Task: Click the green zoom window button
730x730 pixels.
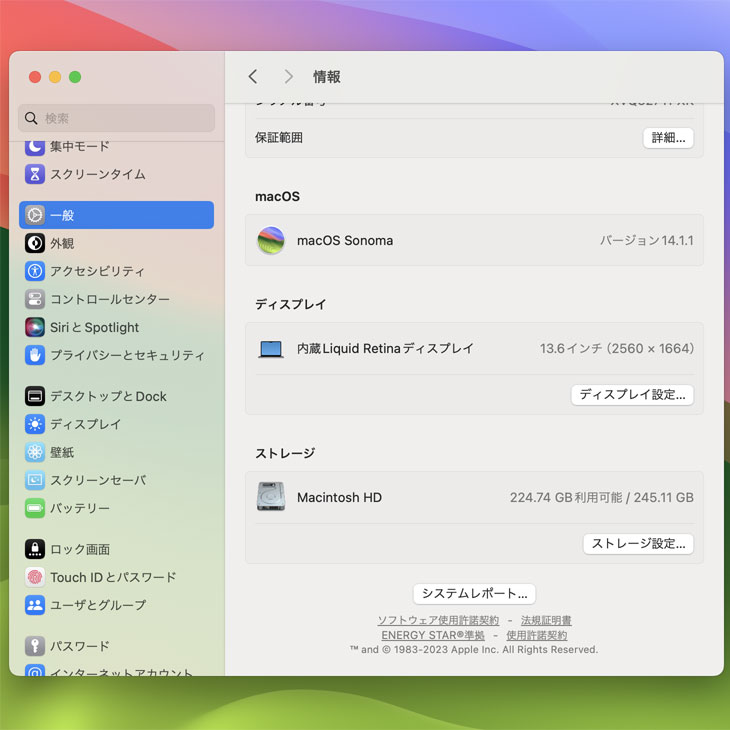Action: 75,77
